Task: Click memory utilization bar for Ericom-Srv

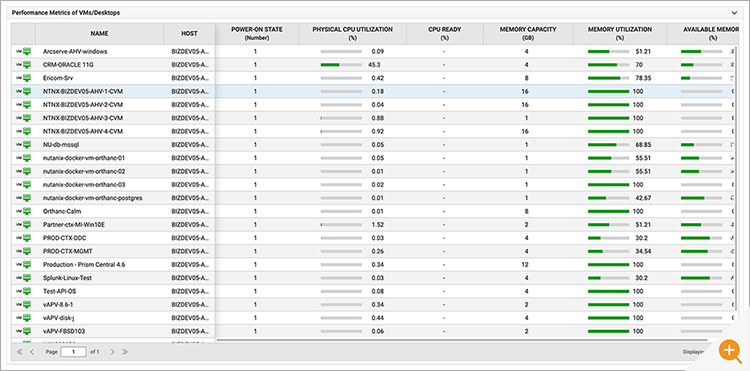Action: tap(608, 78)
